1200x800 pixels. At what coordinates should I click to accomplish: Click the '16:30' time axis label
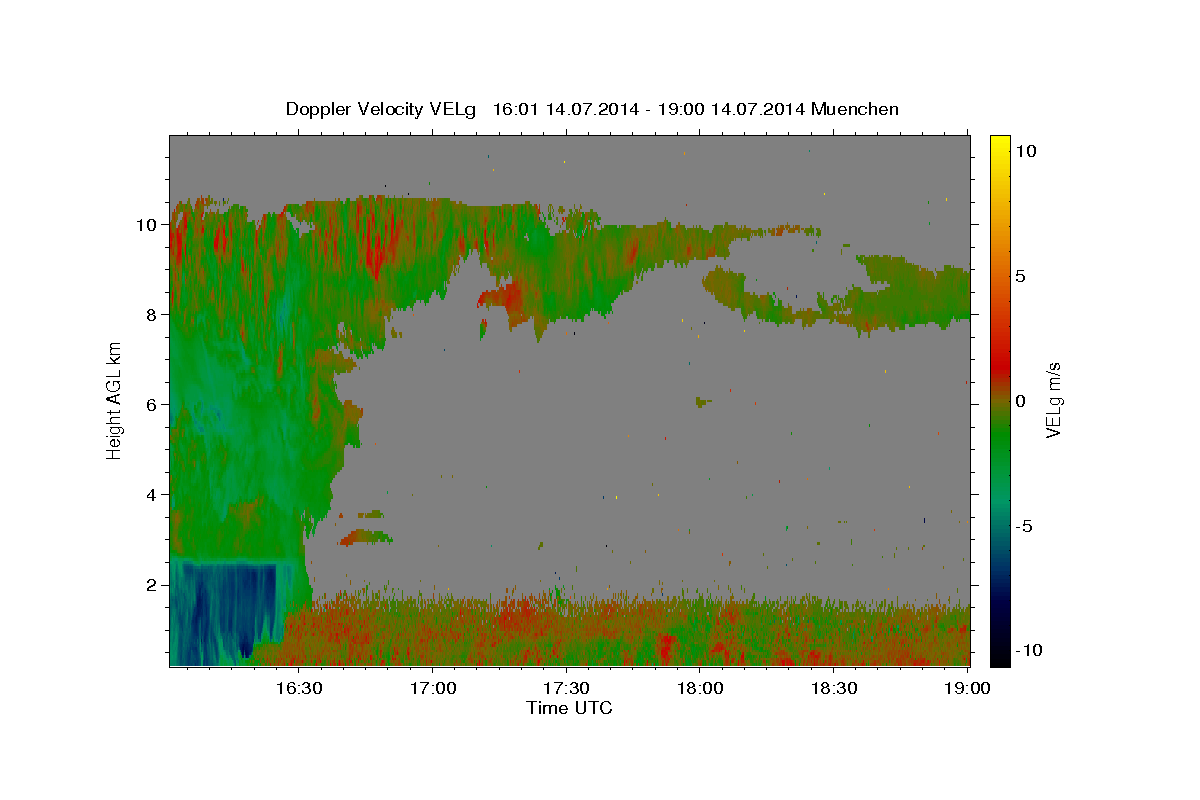point(299,688)
